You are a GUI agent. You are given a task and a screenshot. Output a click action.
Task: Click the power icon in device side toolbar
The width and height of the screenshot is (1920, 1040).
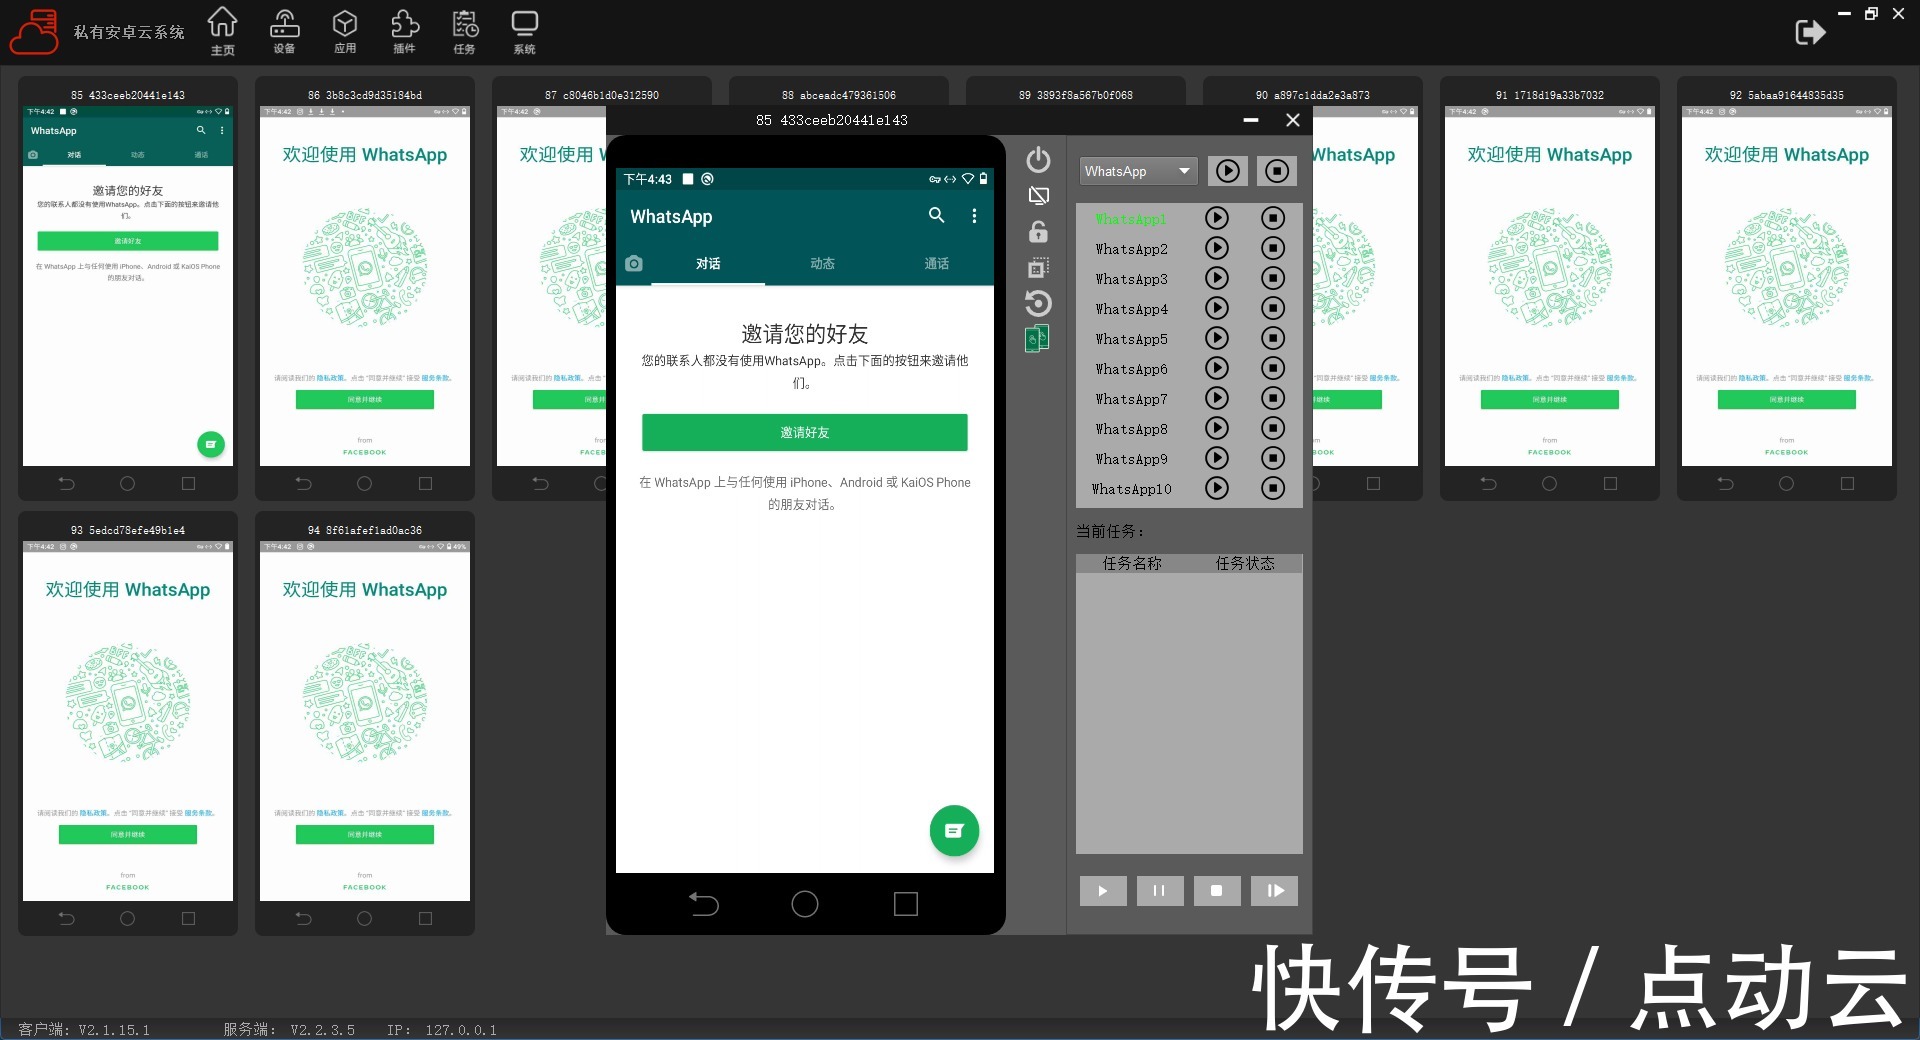1038,159
